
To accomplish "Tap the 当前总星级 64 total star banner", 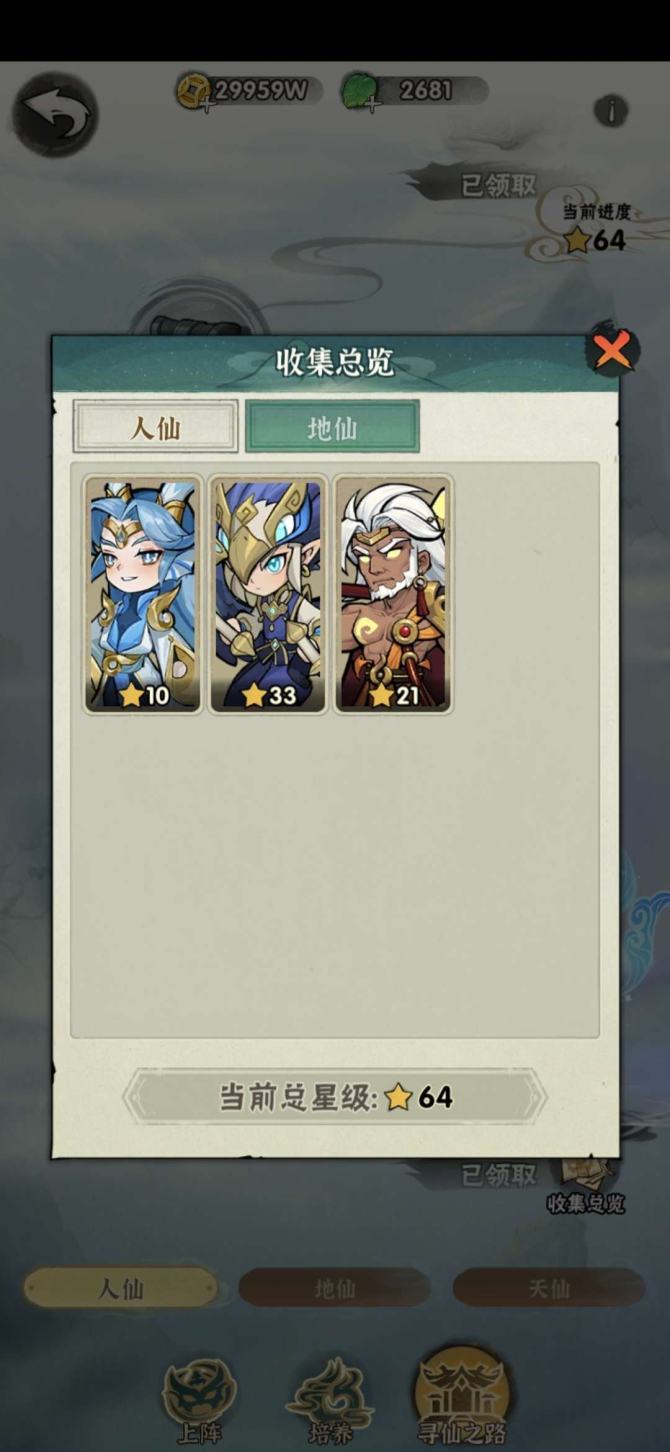I will pos(335,1097).
